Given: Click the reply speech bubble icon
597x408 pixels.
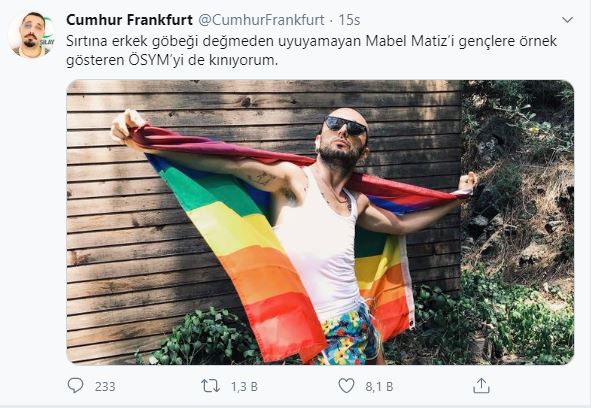Looking at the screenshot, I should (75, 386).
